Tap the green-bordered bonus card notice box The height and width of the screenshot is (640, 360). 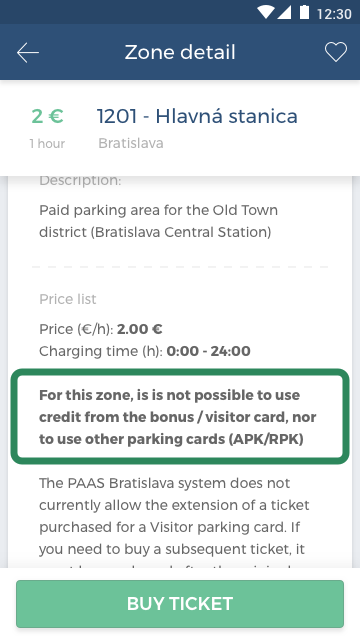180,417
